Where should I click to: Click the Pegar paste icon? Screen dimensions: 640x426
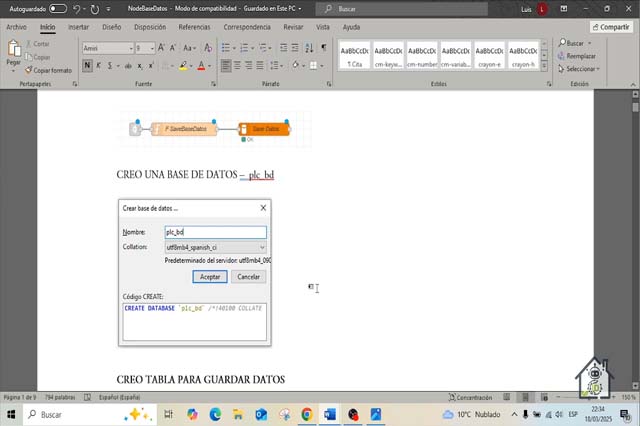(x=13, y=50)
